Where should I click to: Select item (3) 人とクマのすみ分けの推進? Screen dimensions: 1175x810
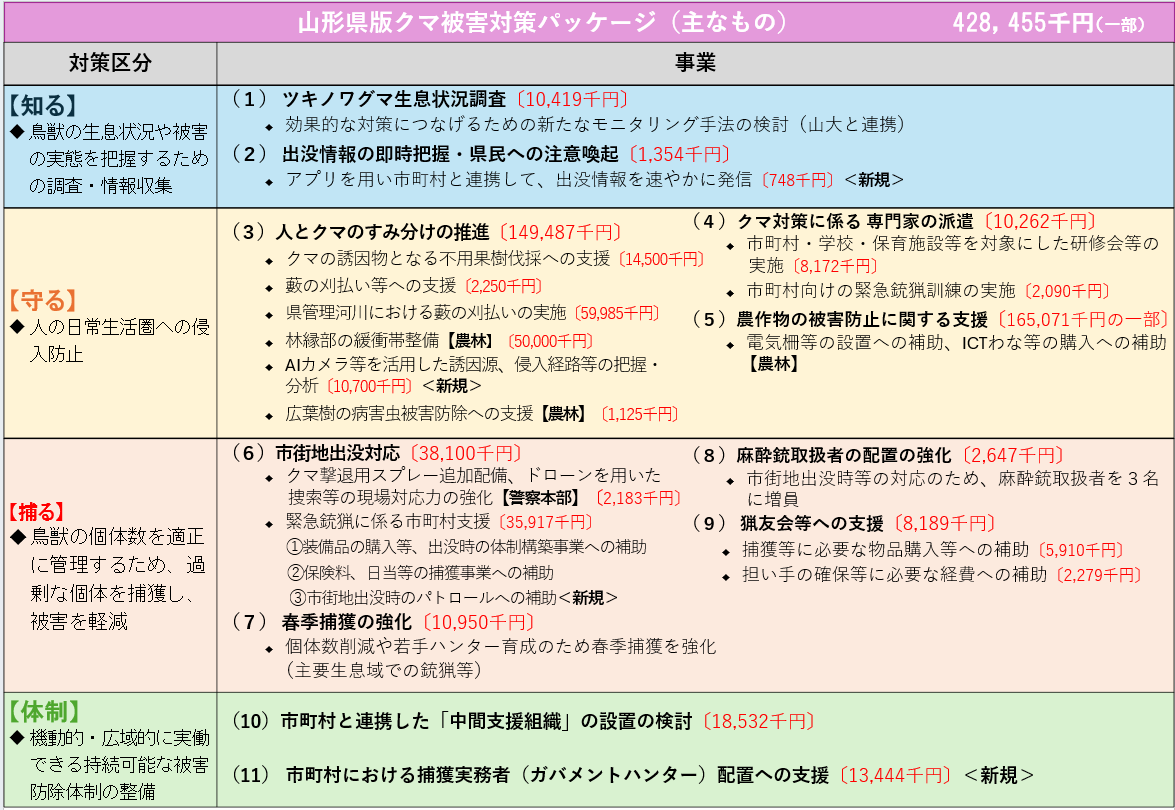click(x=360, y=232)
